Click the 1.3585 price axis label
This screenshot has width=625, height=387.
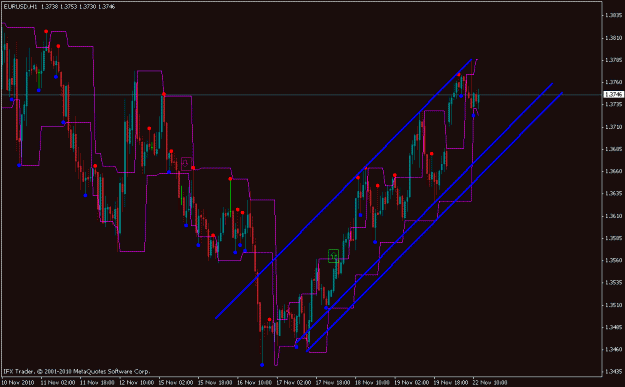(x=613, y=238)
